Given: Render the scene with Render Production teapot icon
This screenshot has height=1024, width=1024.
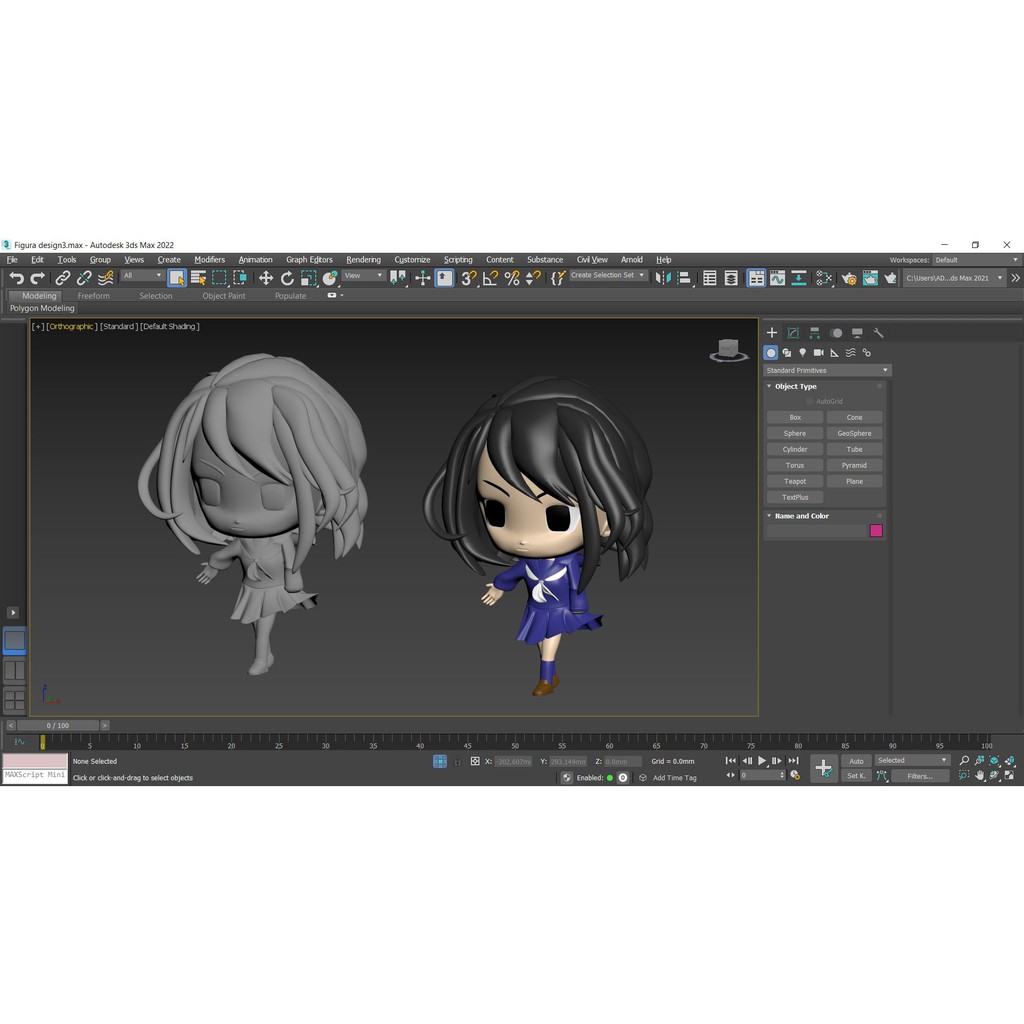Looking at the screenshot, I should [892, 277].
